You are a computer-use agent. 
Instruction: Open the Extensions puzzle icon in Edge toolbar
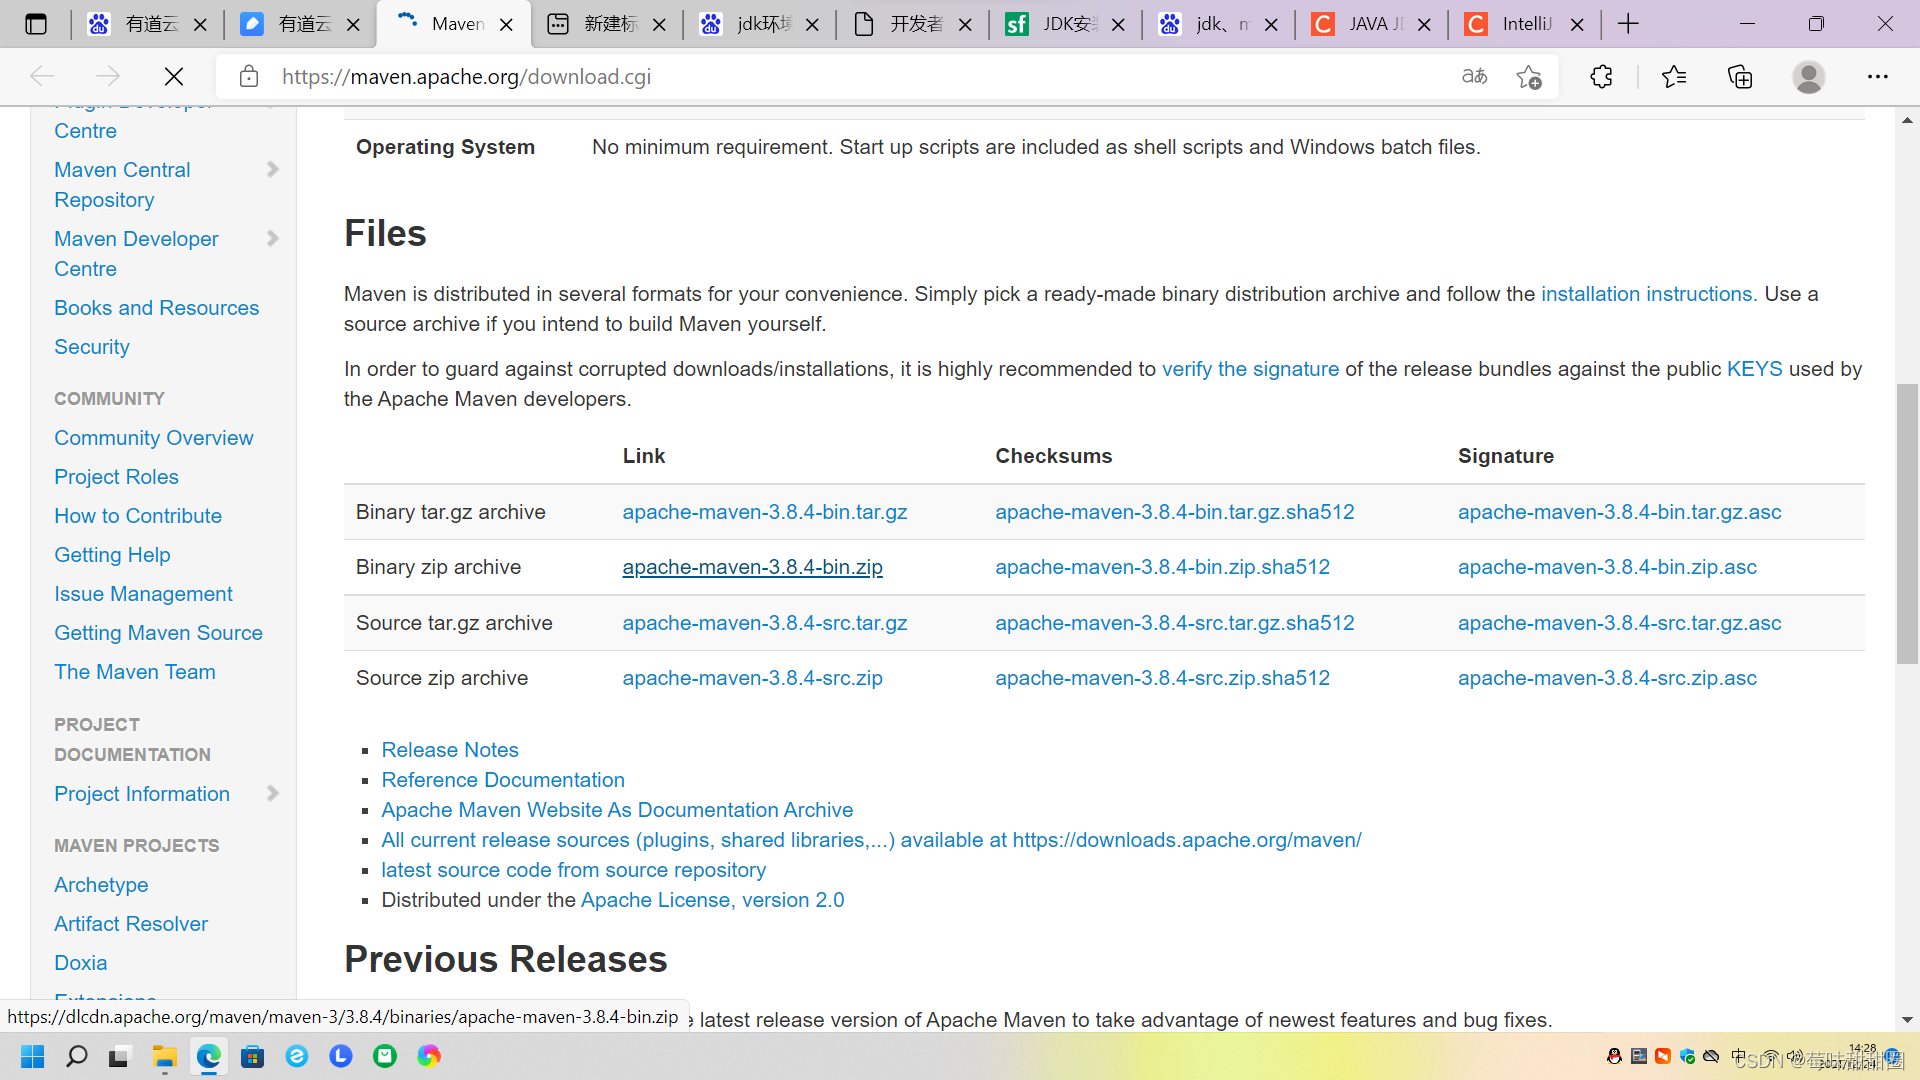click(x=1601, y=76)
